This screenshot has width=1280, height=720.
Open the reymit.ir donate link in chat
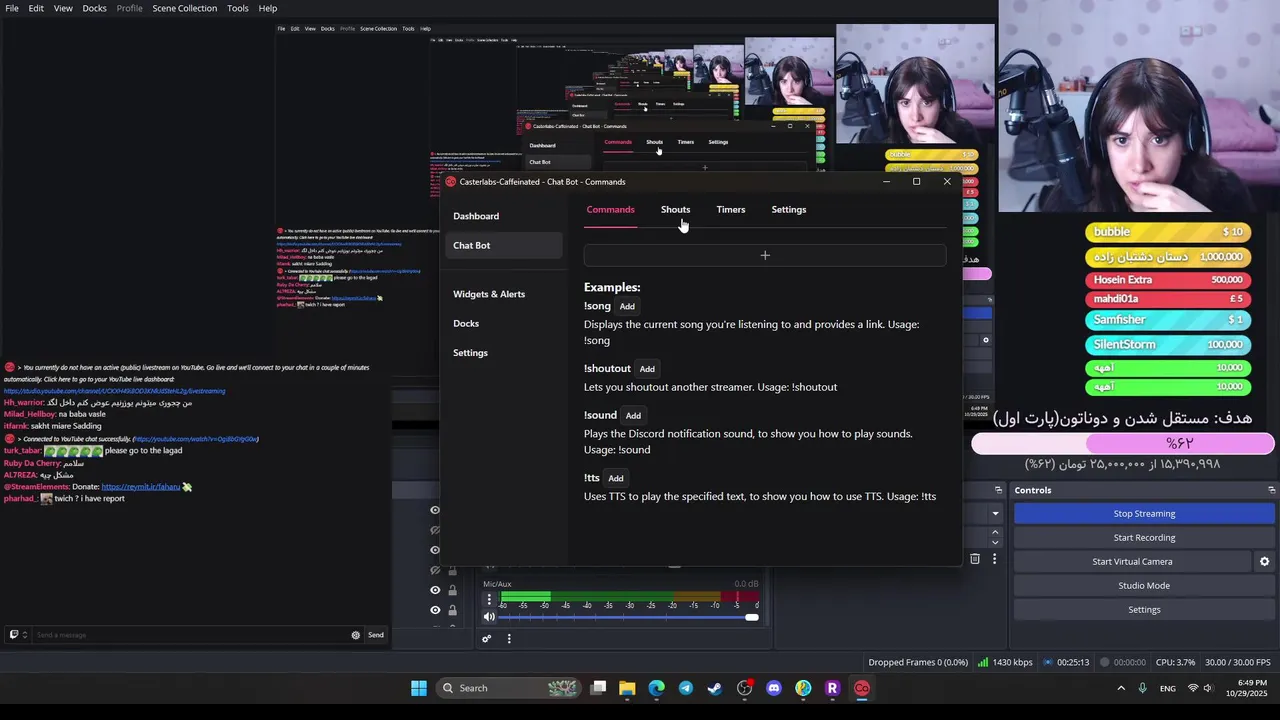pyautogui.click(x=140, y=487)
